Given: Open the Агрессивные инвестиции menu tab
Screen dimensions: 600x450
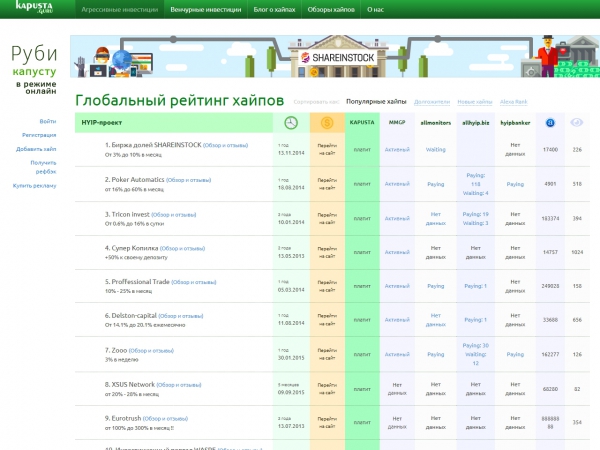Looking at the screenshot, I should 119,10.
